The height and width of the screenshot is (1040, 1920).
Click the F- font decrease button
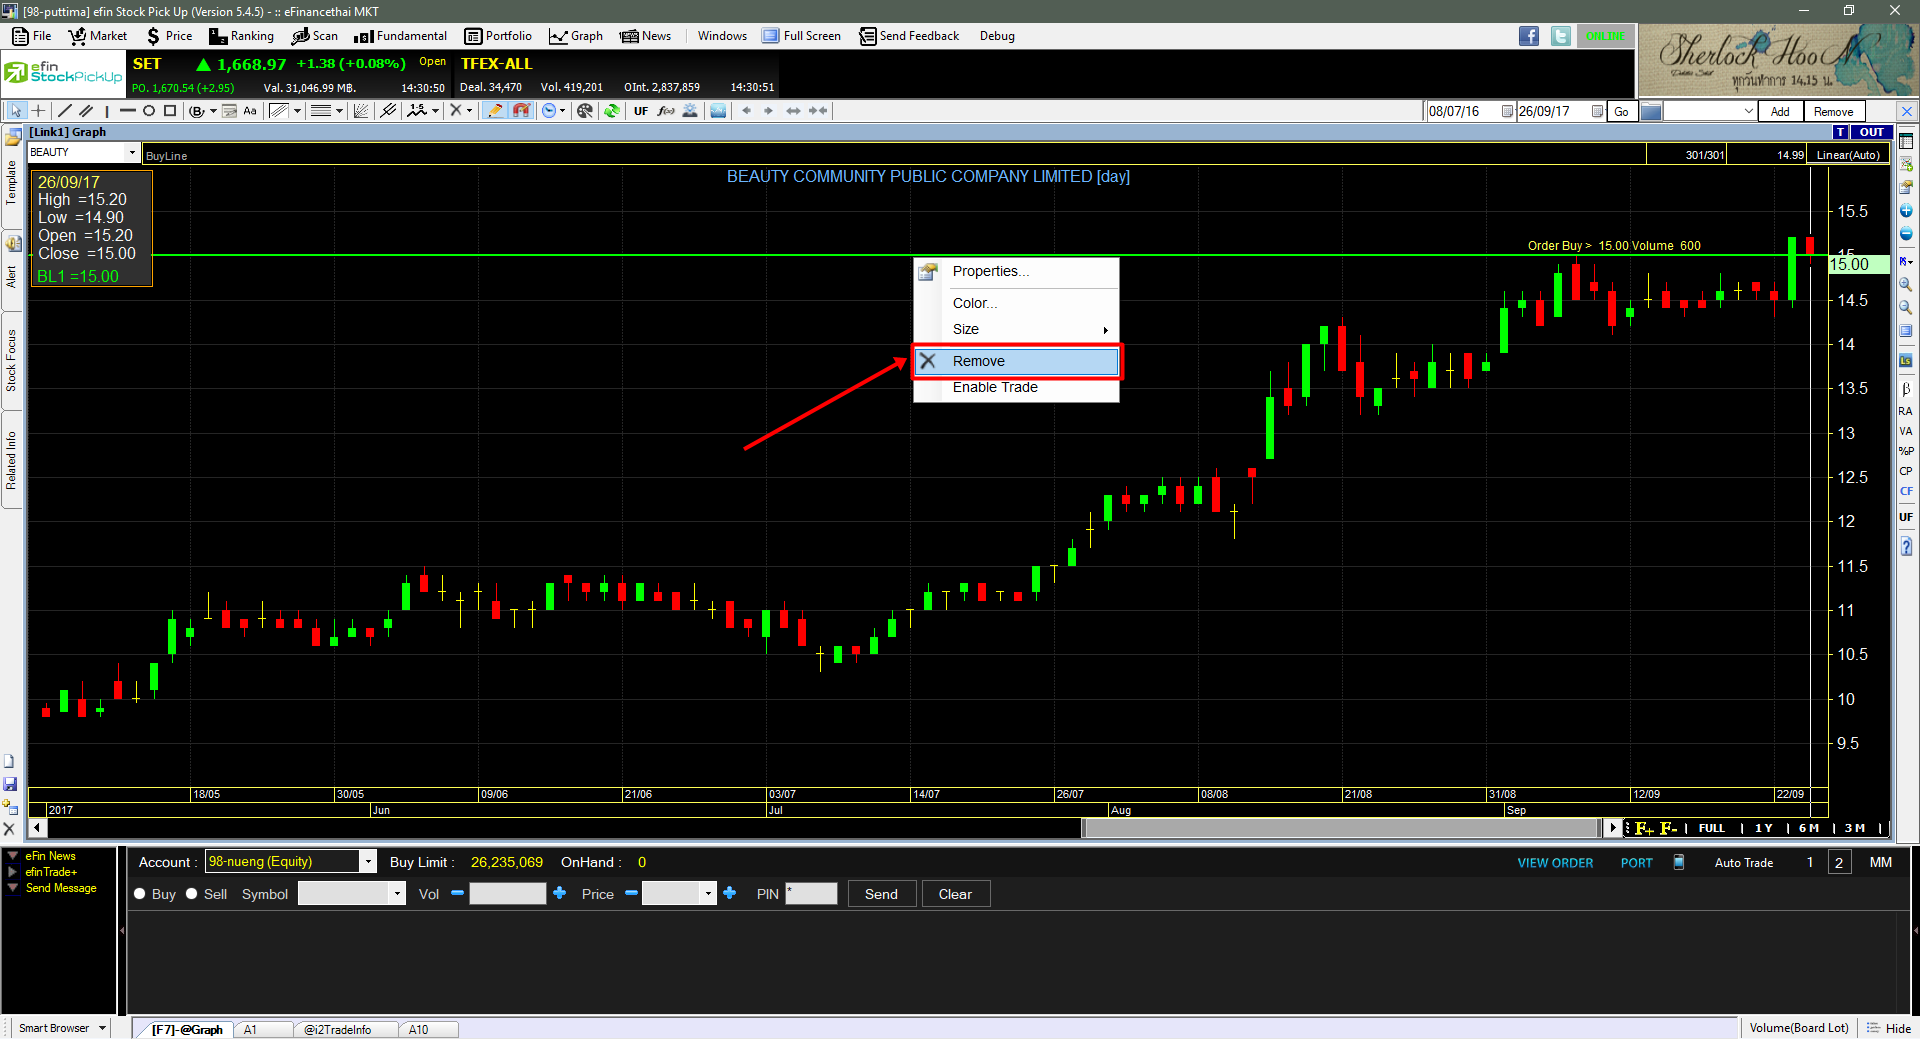[1668, 828]
